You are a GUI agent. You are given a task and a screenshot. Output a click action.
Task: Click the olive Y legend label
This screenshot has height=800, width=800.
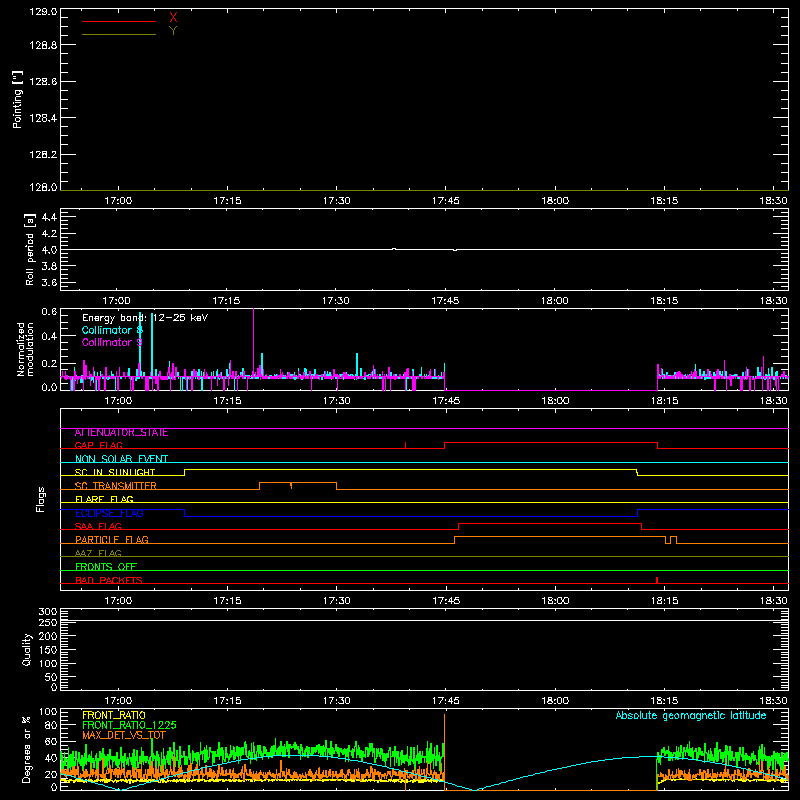(173, 31)
